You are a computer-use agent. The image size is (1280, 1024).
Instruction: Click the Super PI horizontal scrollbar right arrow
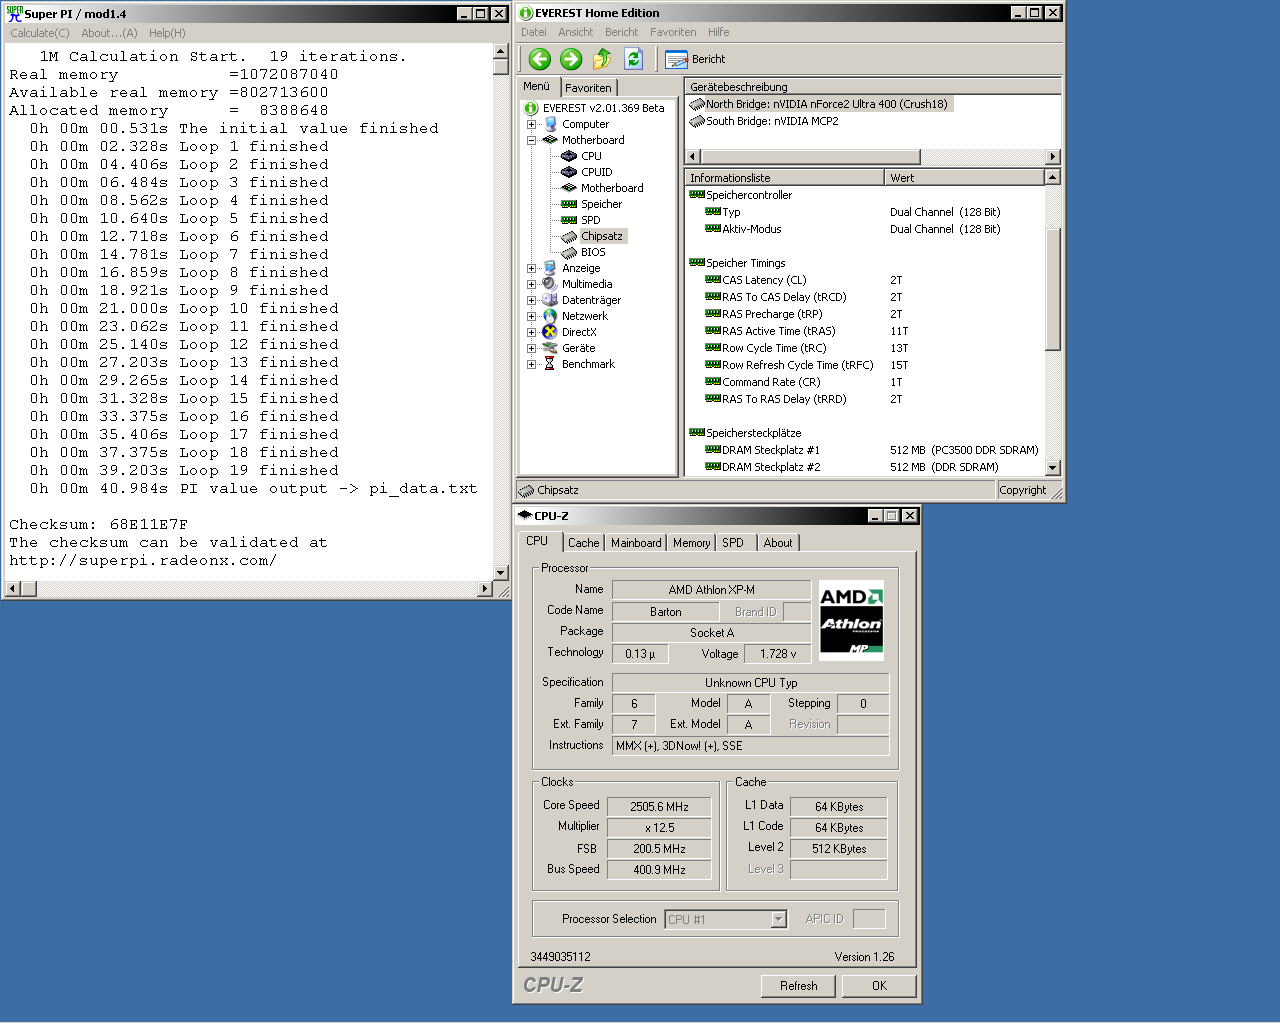(x=485, y=589)
